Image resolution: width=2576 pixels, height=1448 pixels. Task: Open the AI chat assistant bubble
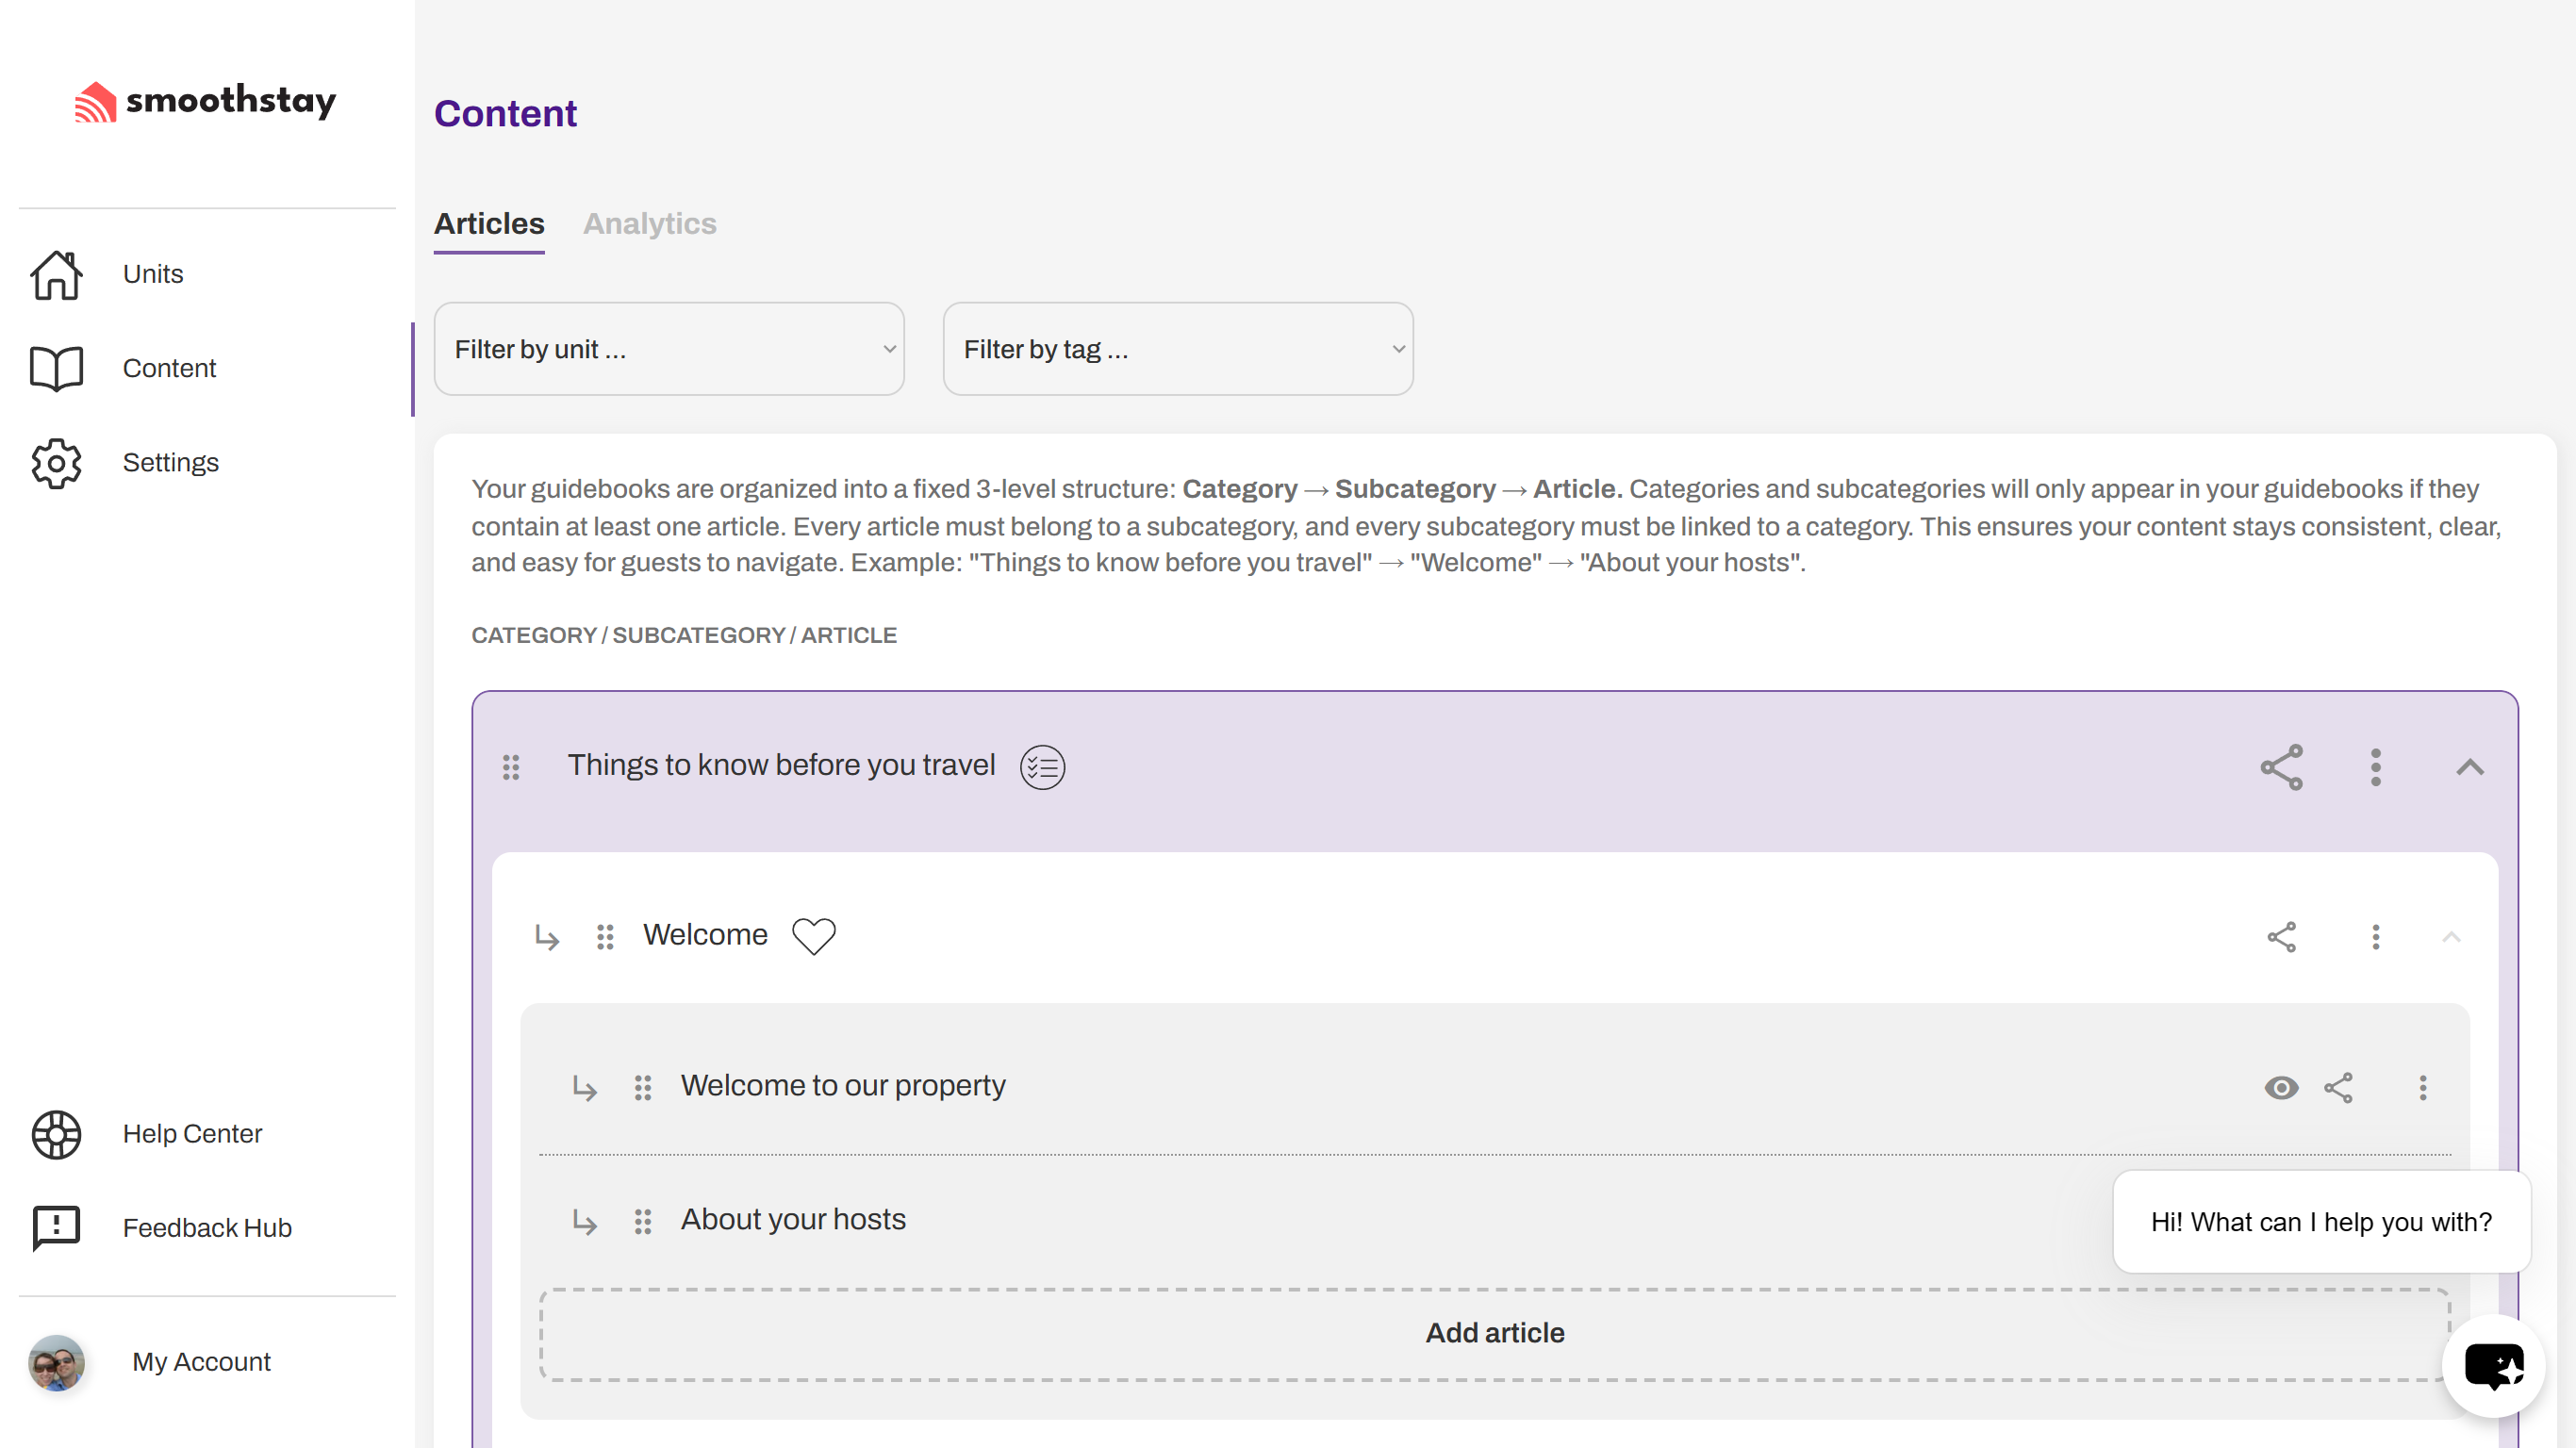[2493, 1366]
